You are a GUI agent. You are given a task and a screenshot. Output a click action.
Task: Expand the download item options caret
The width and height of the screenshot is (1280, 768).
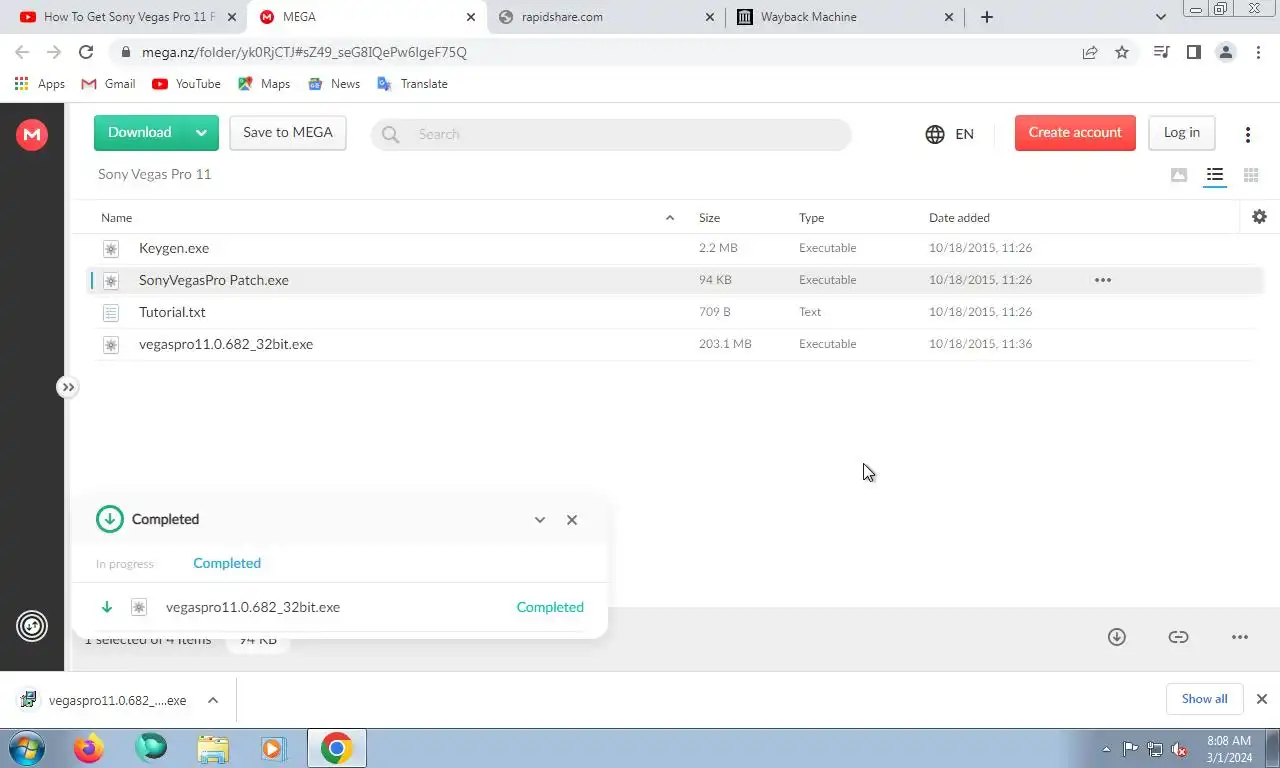[213, 700]
